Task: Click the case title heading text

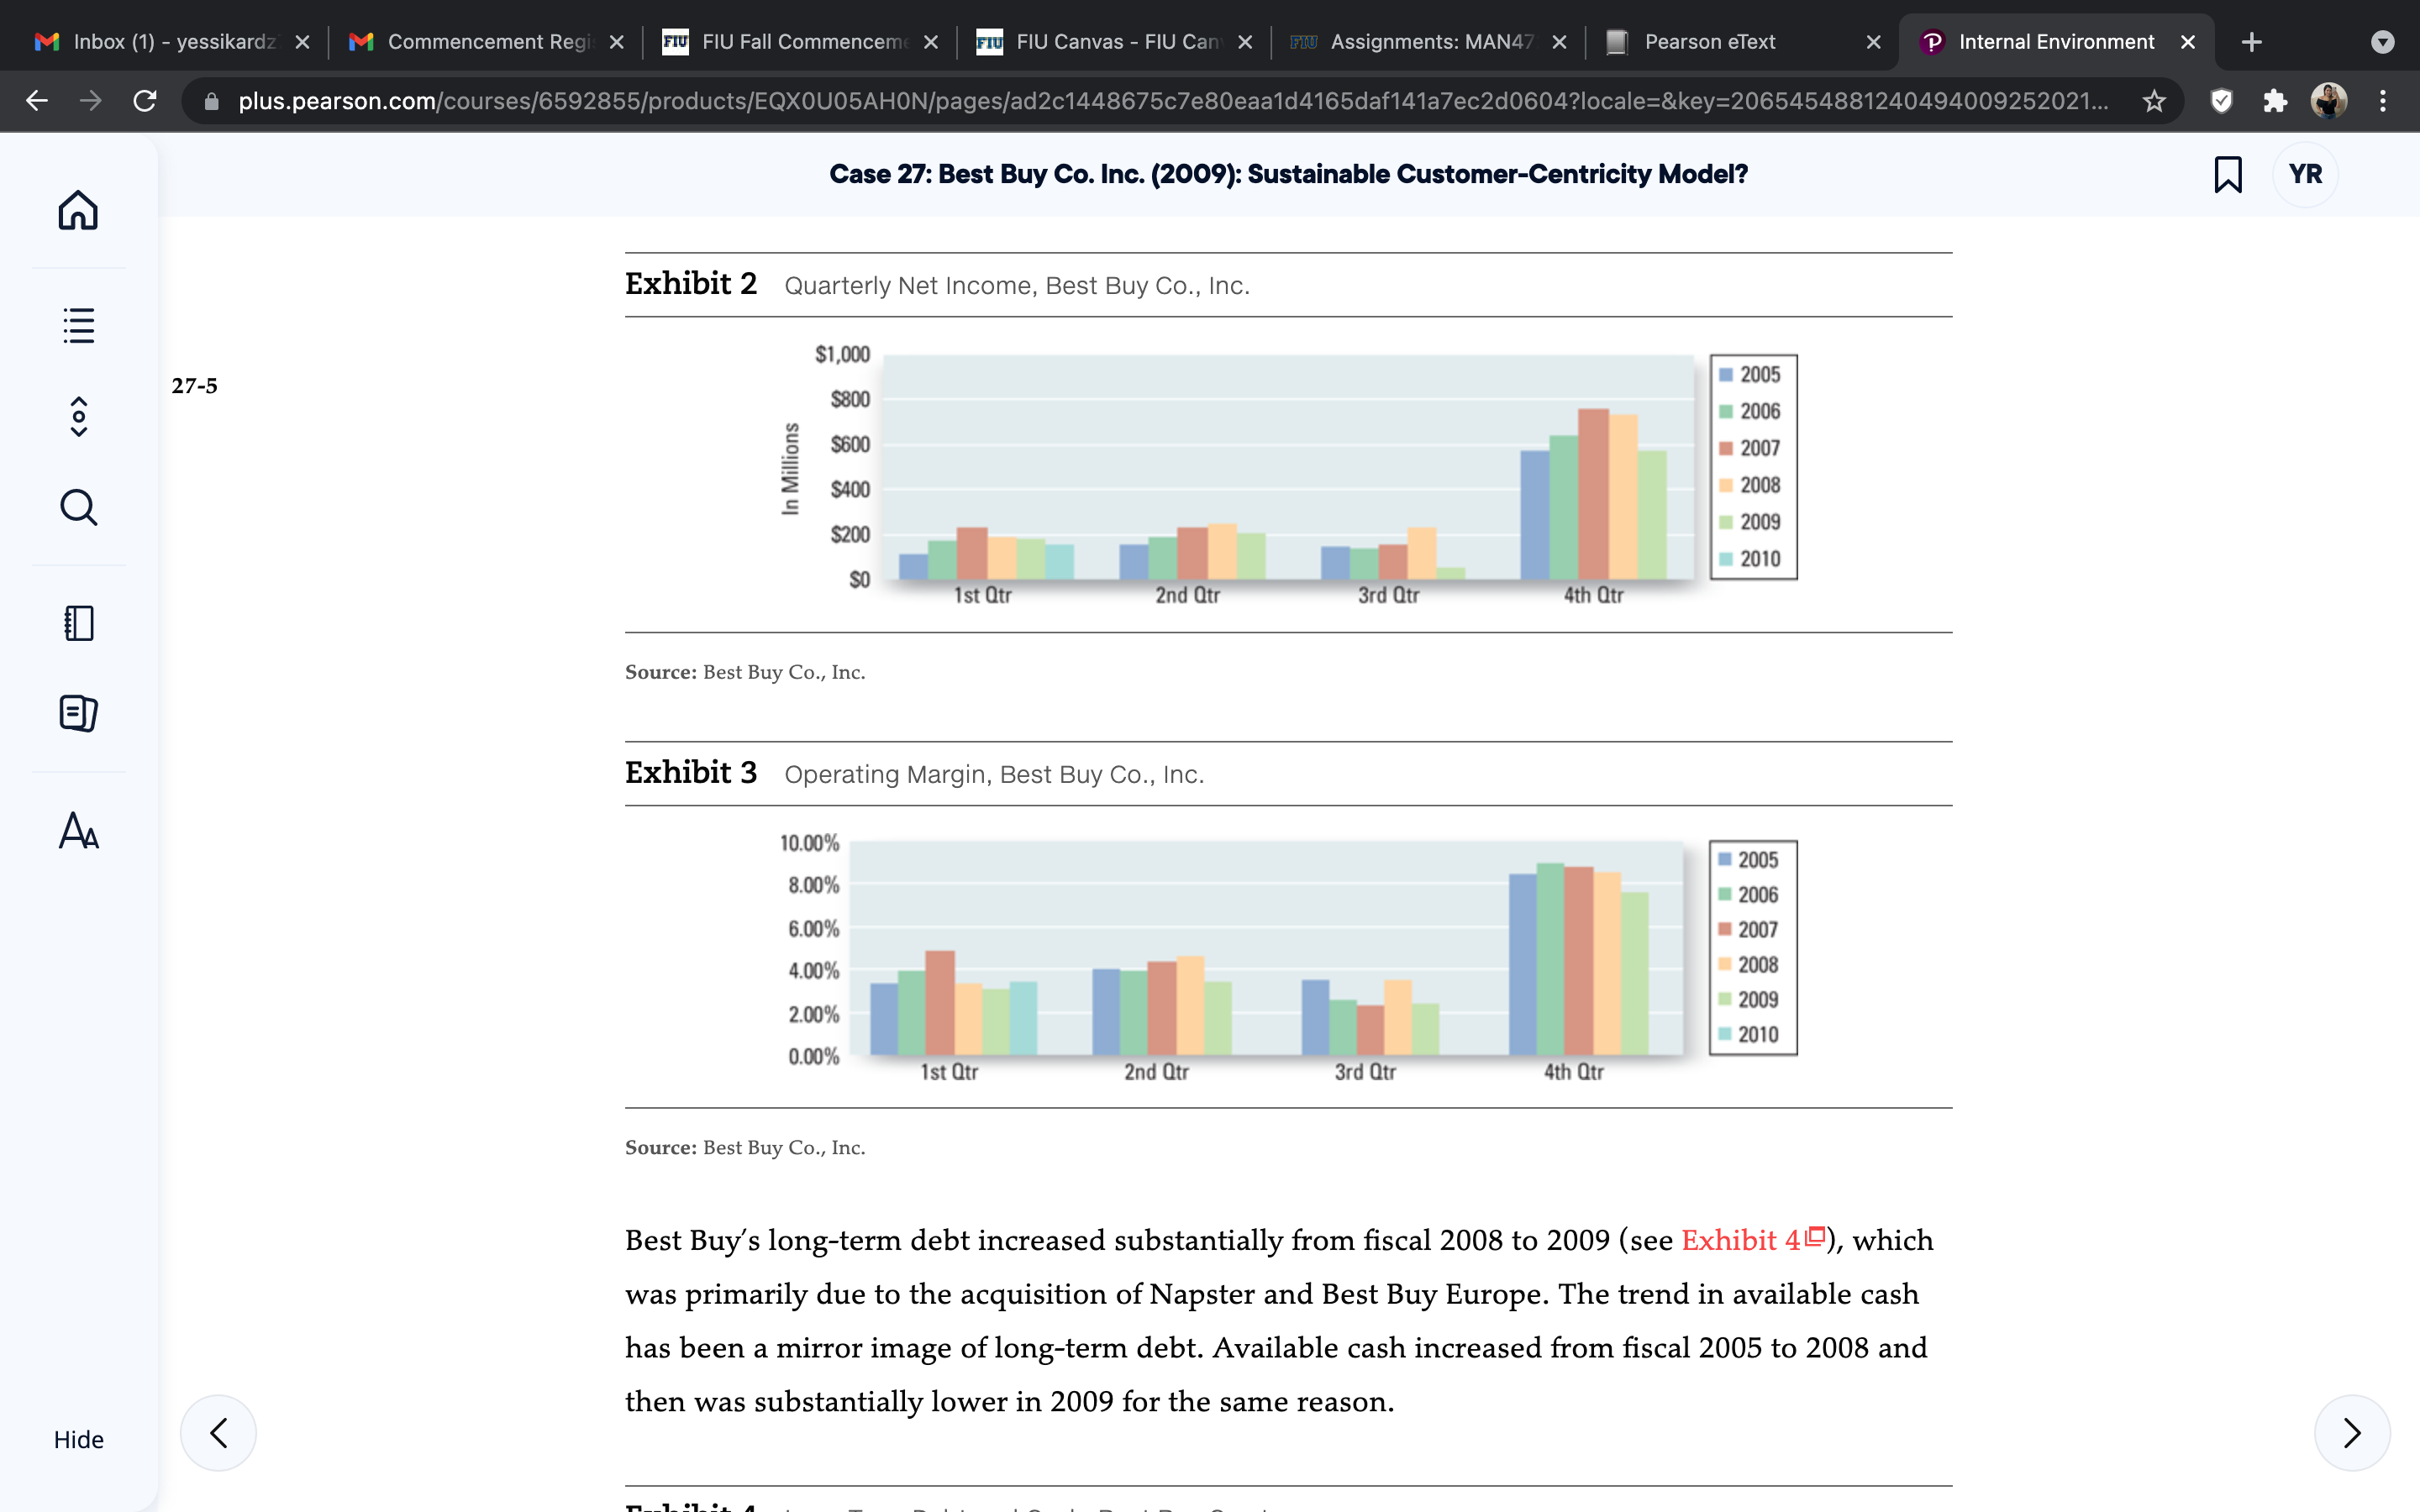Action: coord(1288,174)
